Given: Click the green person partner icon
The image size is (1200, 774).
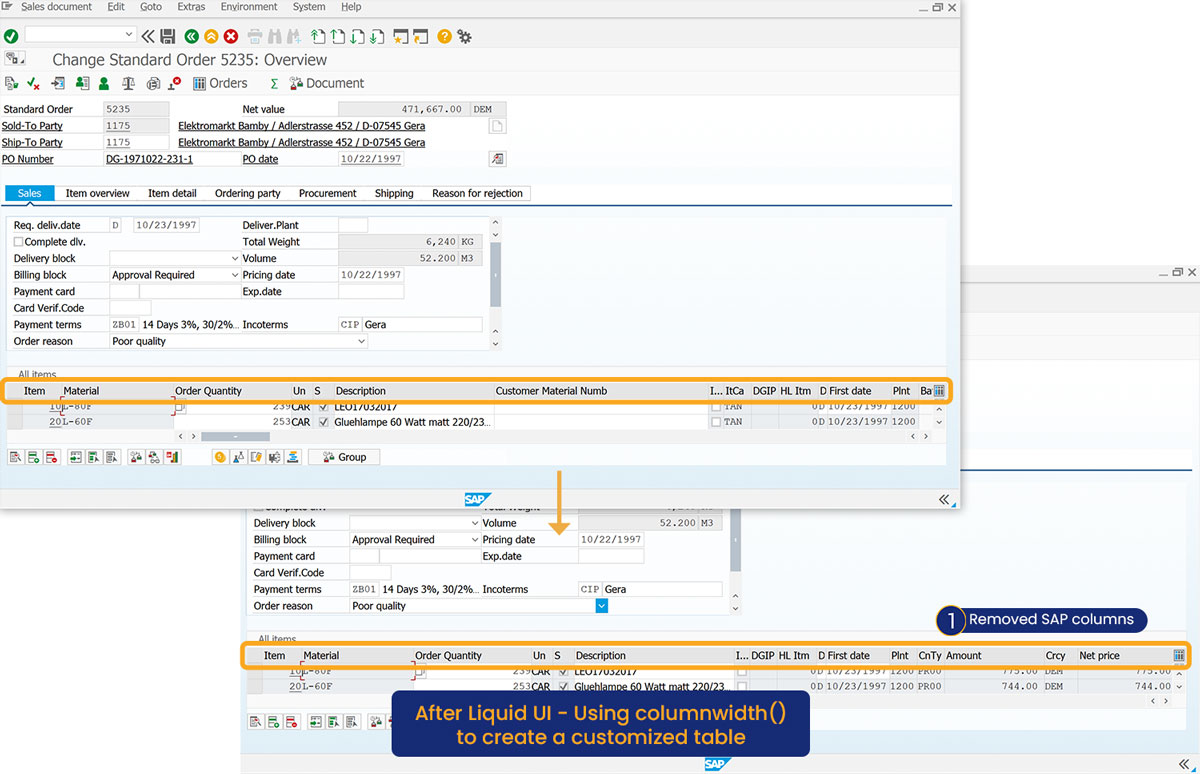Looking at the screenshot, I should click(104, 84).
